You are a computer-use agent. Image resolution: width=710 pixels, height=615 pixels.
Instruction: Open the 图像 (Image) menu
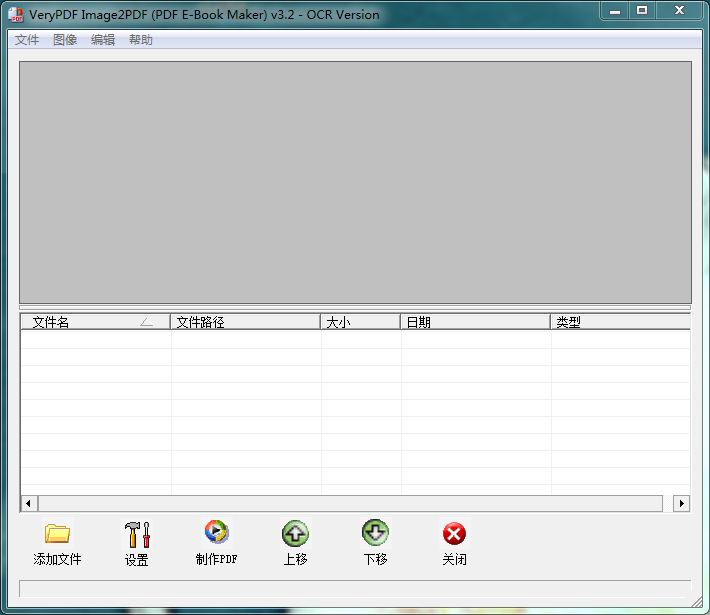coord(65,40)
